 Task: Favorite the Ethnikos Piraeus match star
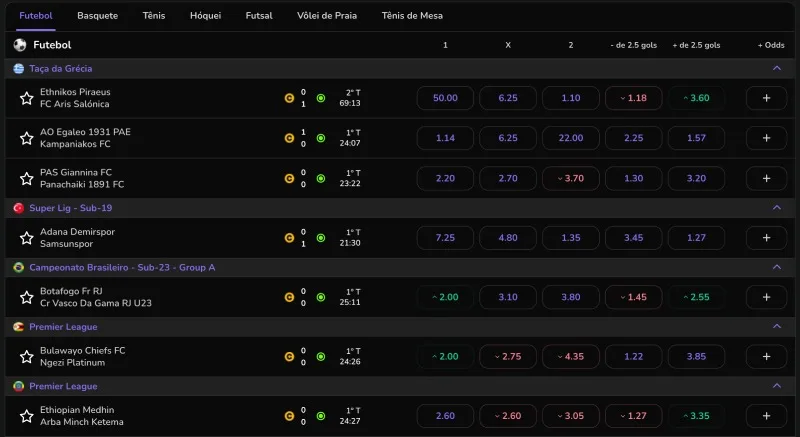27,98
